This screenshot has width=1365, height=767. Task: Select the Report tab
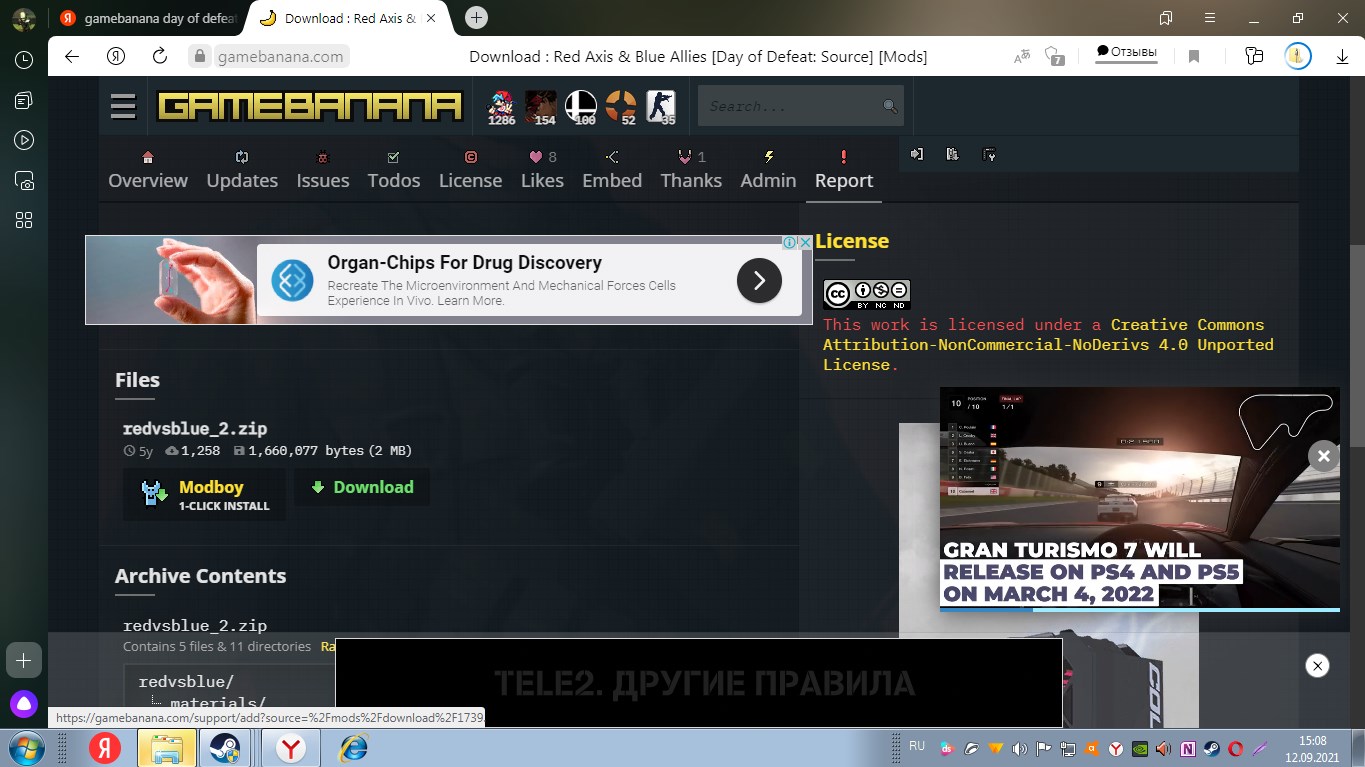pyautogui.click(x=844, y=170)
